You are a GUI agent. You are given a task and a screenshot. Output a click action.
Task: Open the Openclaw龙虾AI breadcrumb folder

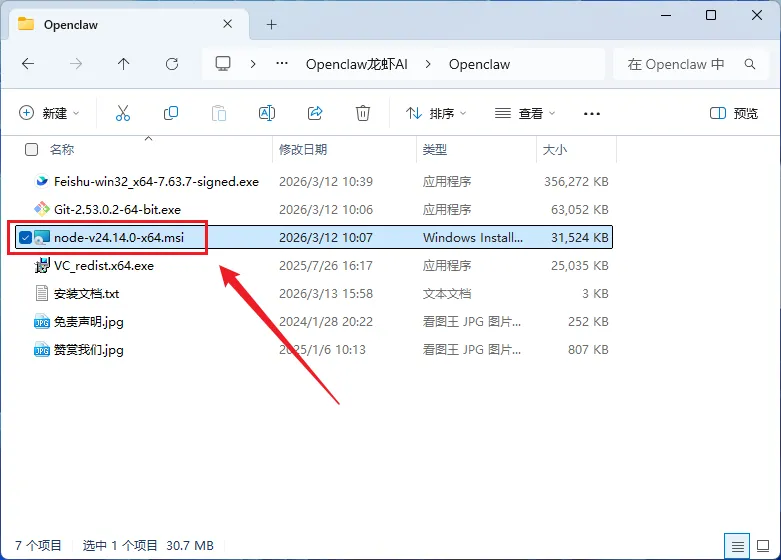[x=357, y=64]
